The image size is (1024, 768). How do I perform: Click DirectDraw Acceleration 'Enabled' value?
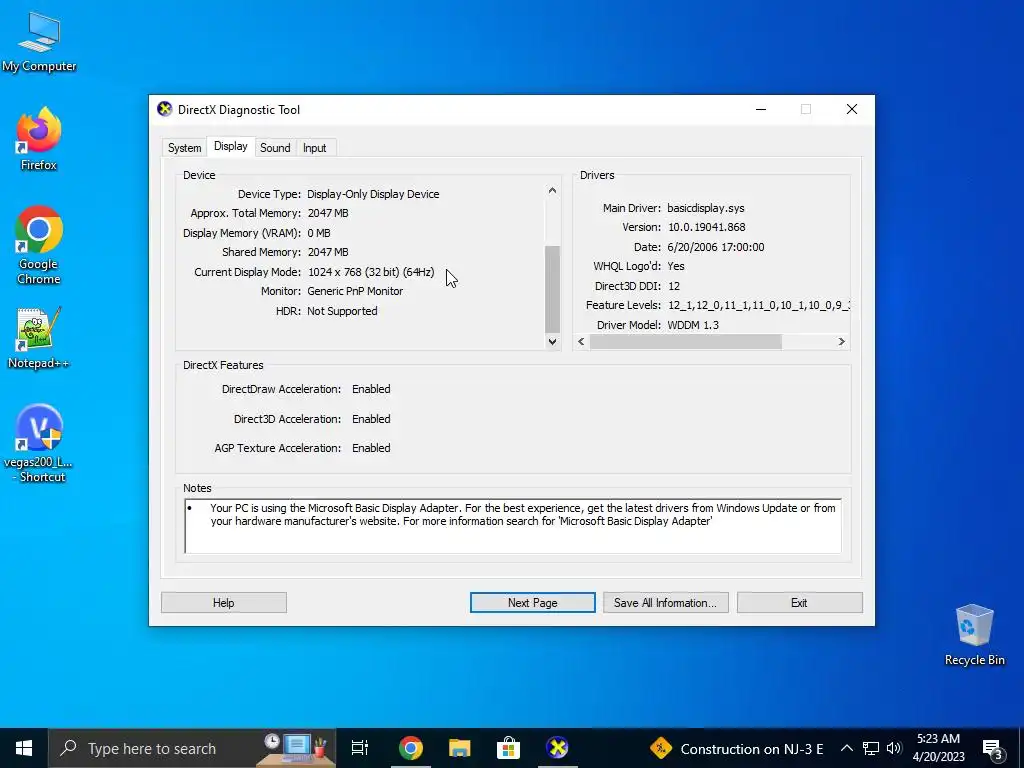point(371,389)
